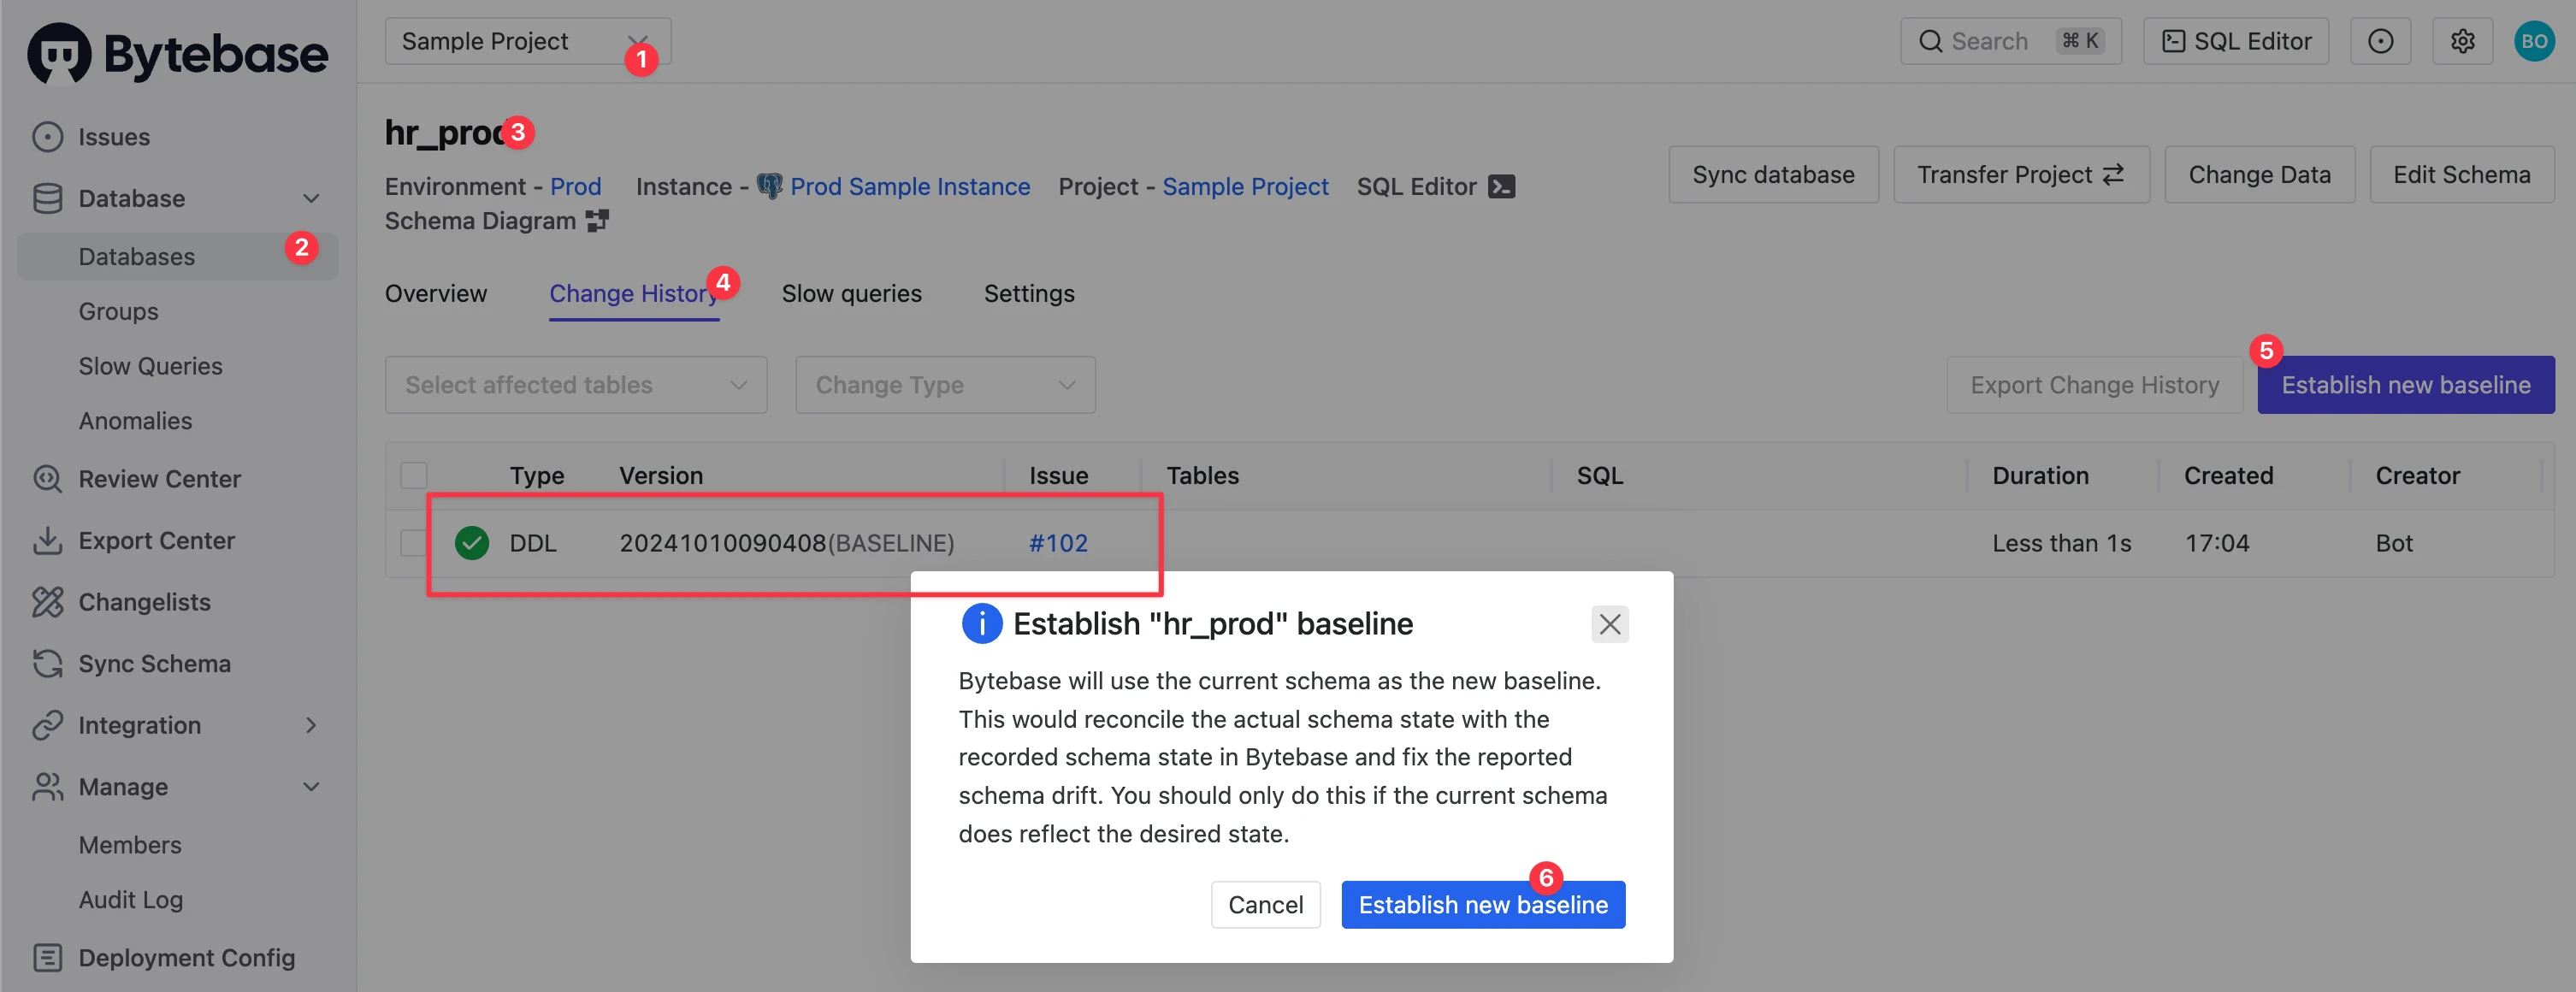Click the Integration link icon
The width and height of the screenshot is (2576, 992).
tap(47, 725)
